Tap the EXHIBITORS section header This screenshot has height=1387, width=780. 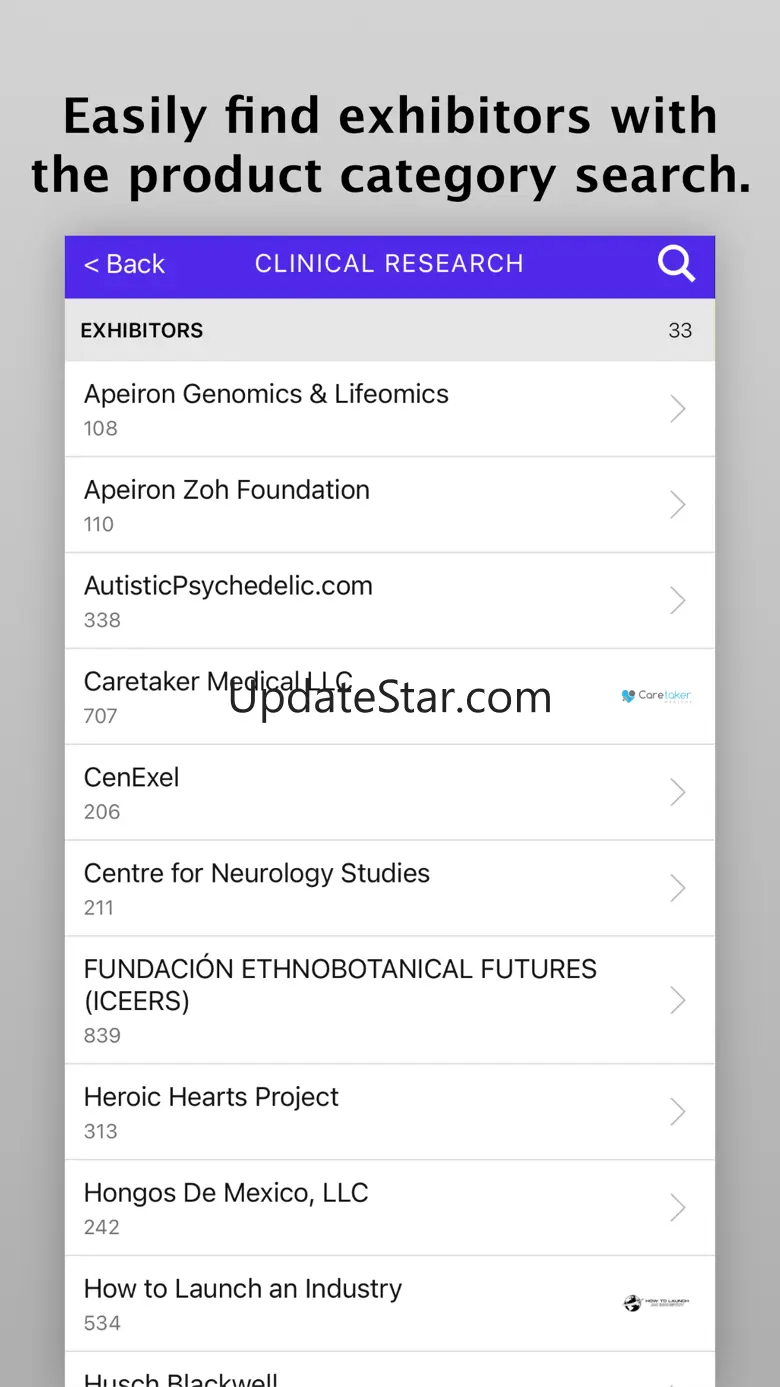[x=142, y=330]
